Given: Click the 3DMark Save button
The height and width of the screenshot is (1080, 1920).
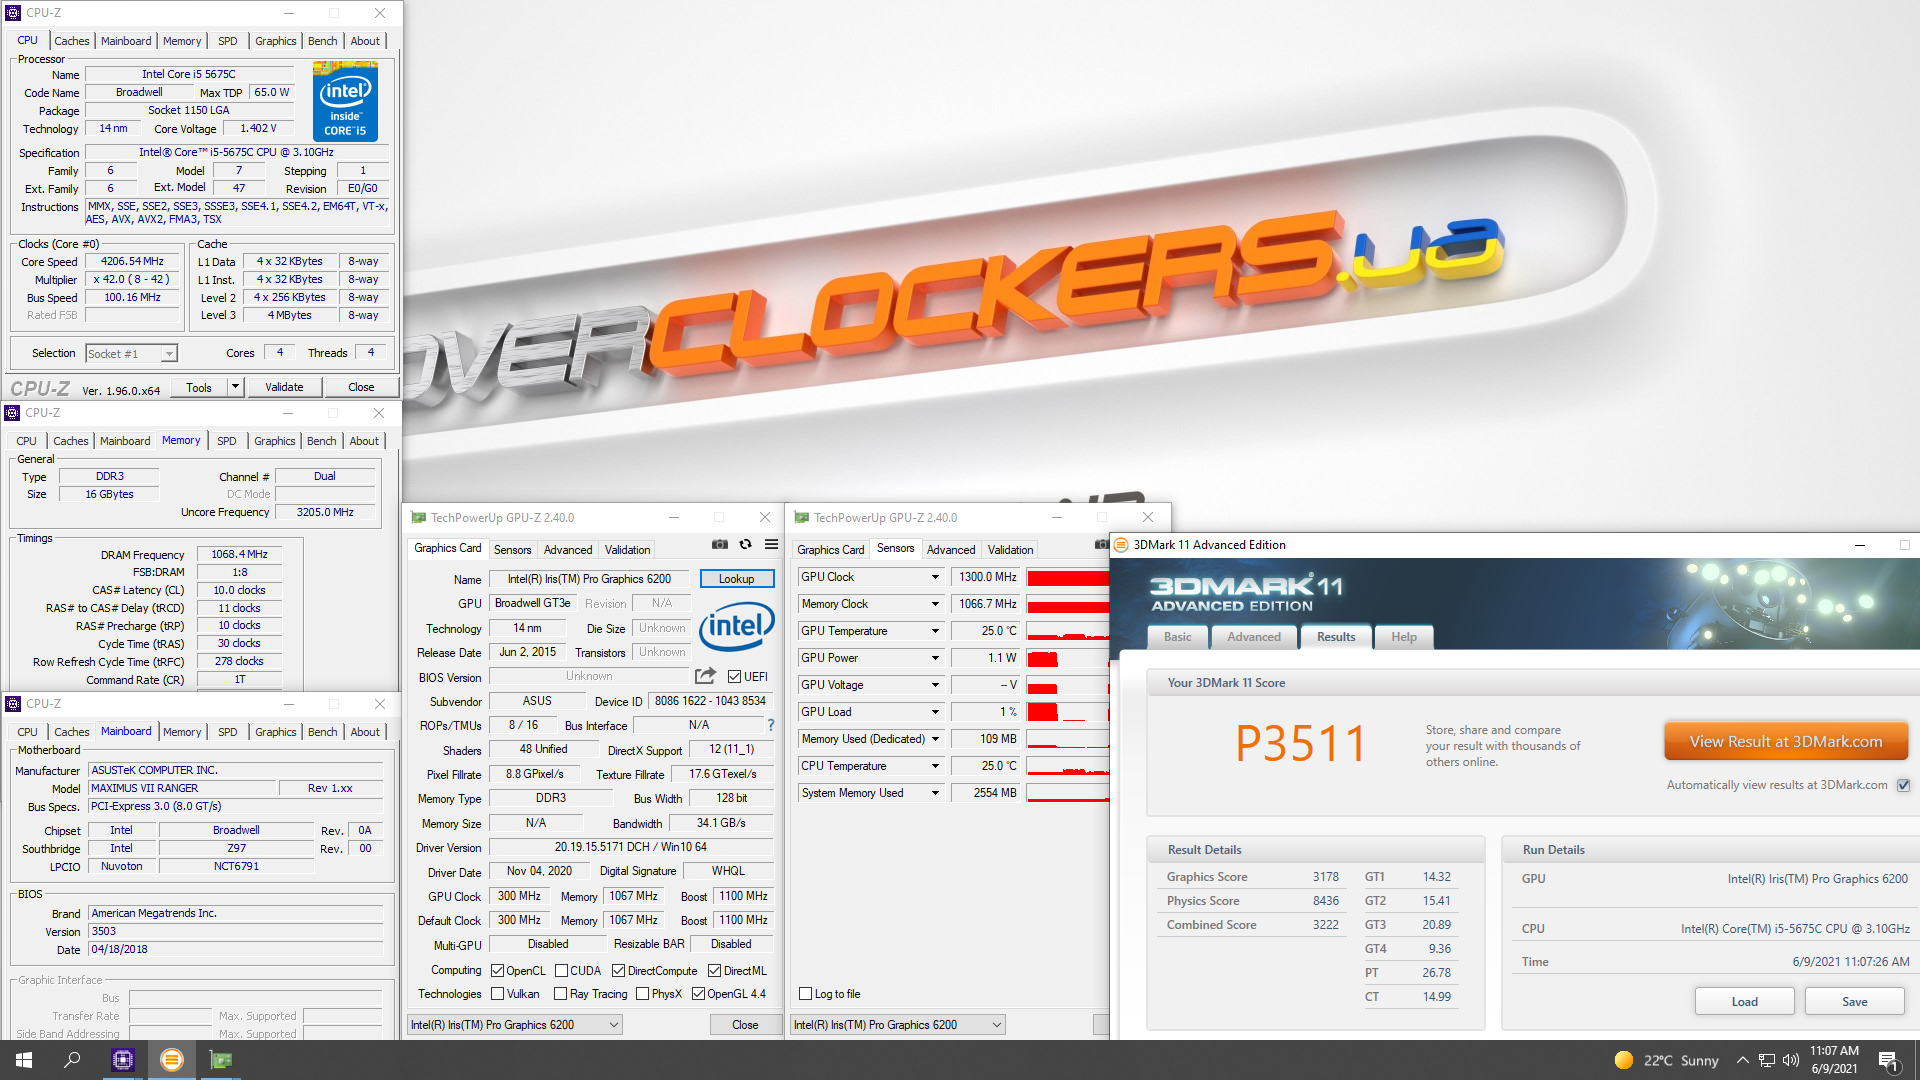Looking at the screenshot, I should tap(1854, 1002).
